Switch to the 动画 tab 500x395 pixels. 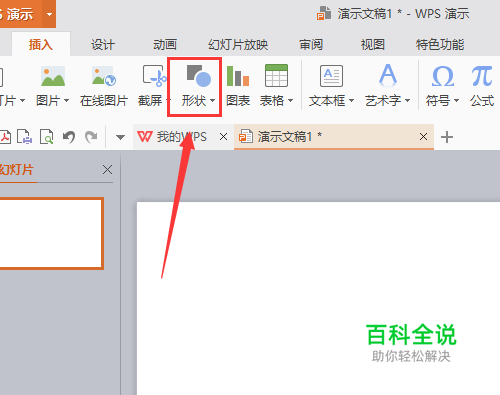coord(165,44)
